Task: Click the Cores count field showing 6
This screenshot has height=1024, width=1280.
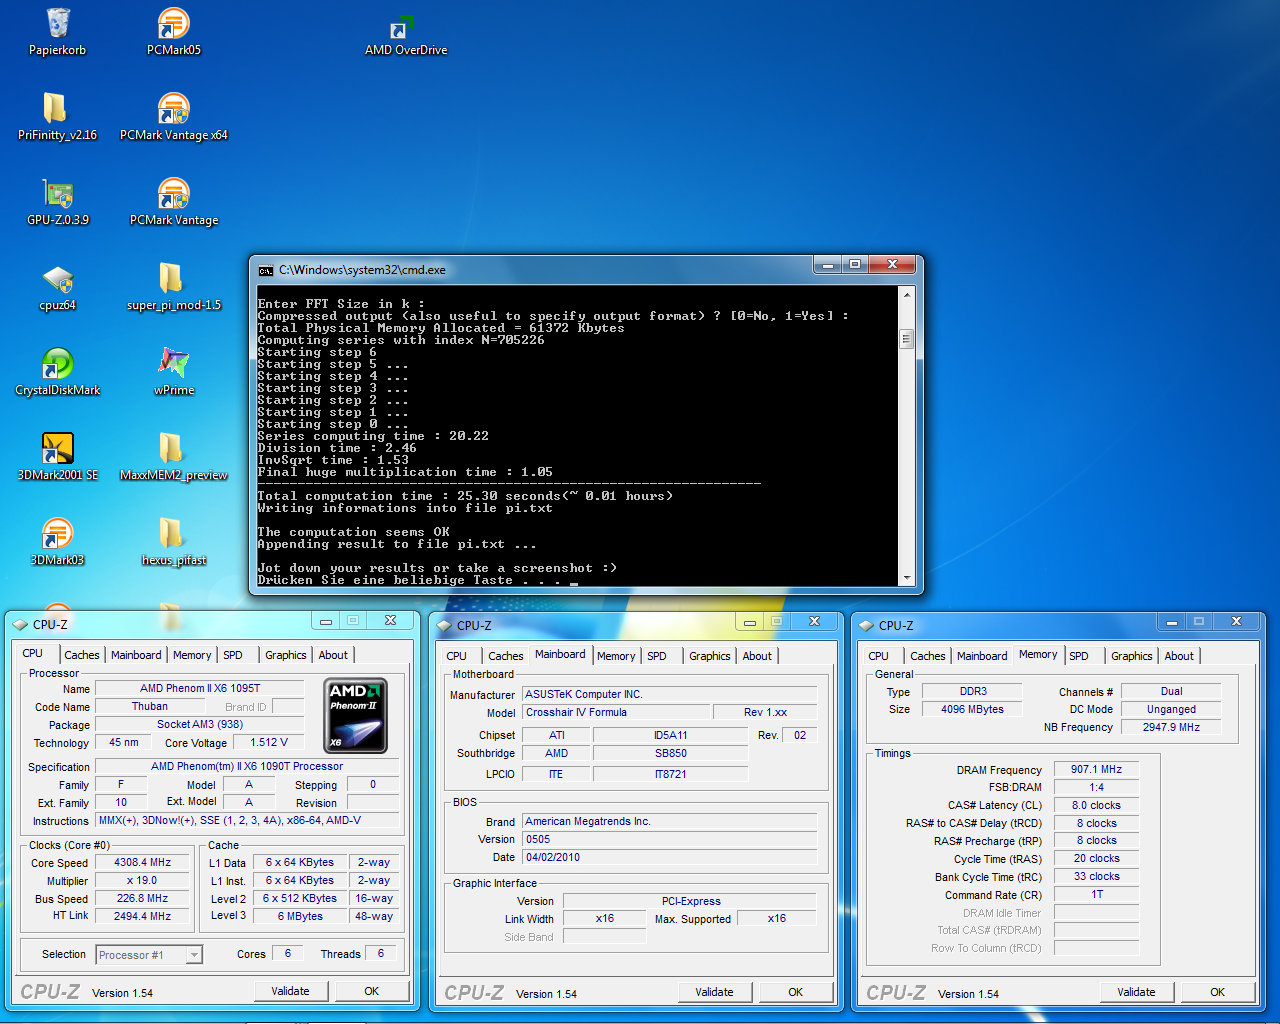Action: pos(288,953)
